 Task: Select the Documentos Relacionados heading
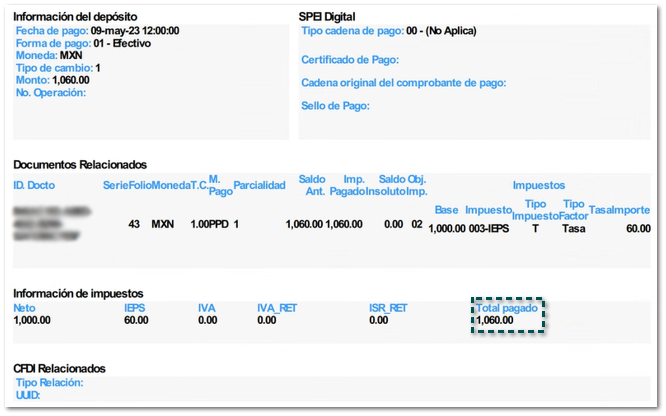click(80, 164)
